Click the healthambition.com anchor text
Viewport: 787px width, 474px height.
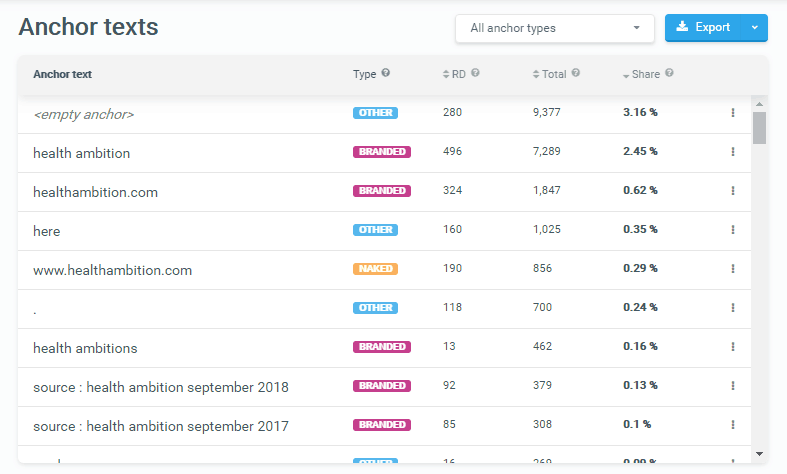point(95,192)
